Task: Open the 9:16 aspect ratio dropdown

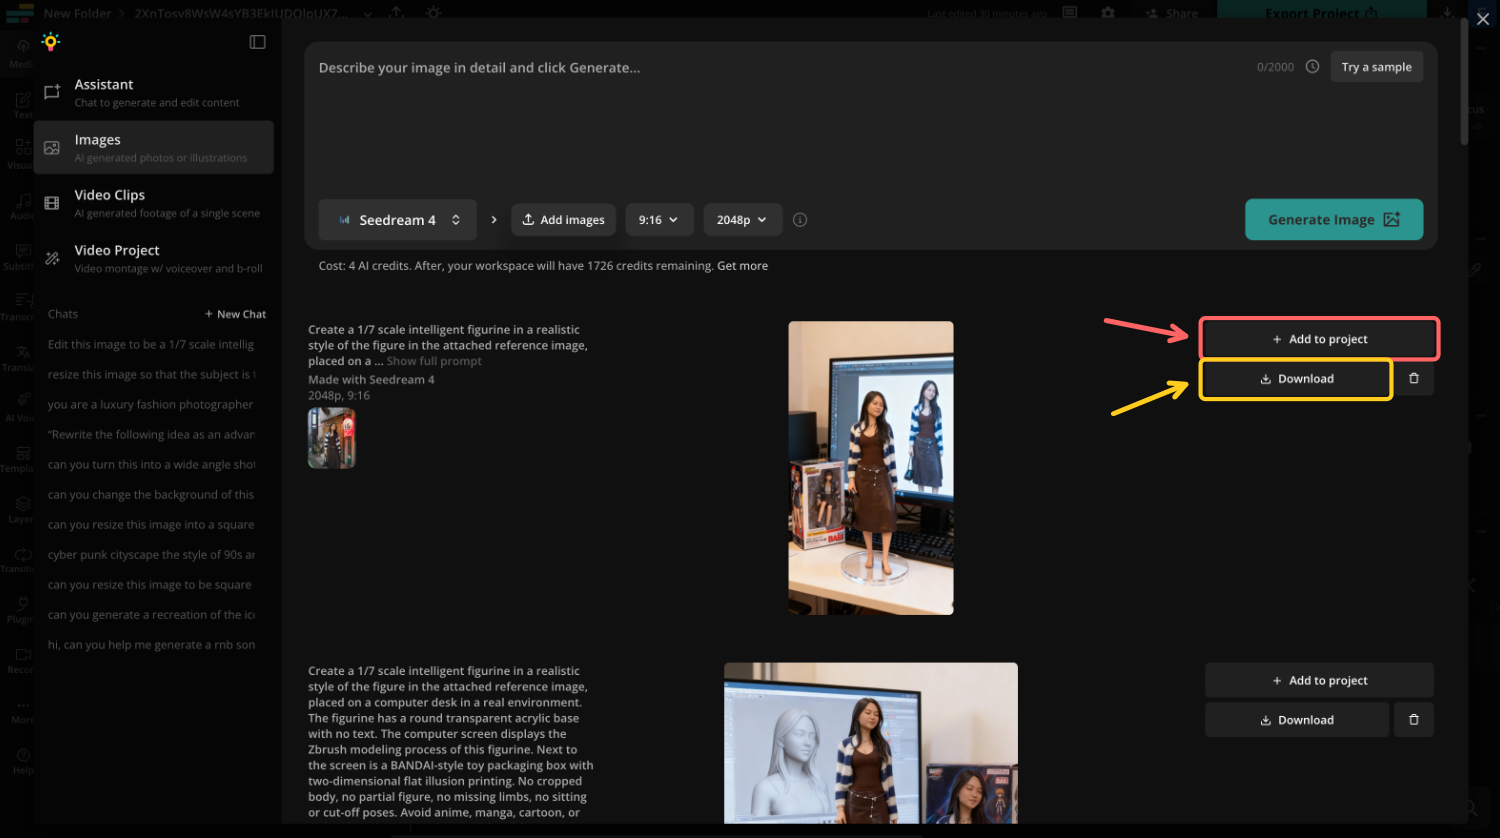Action: pos(659,219)
